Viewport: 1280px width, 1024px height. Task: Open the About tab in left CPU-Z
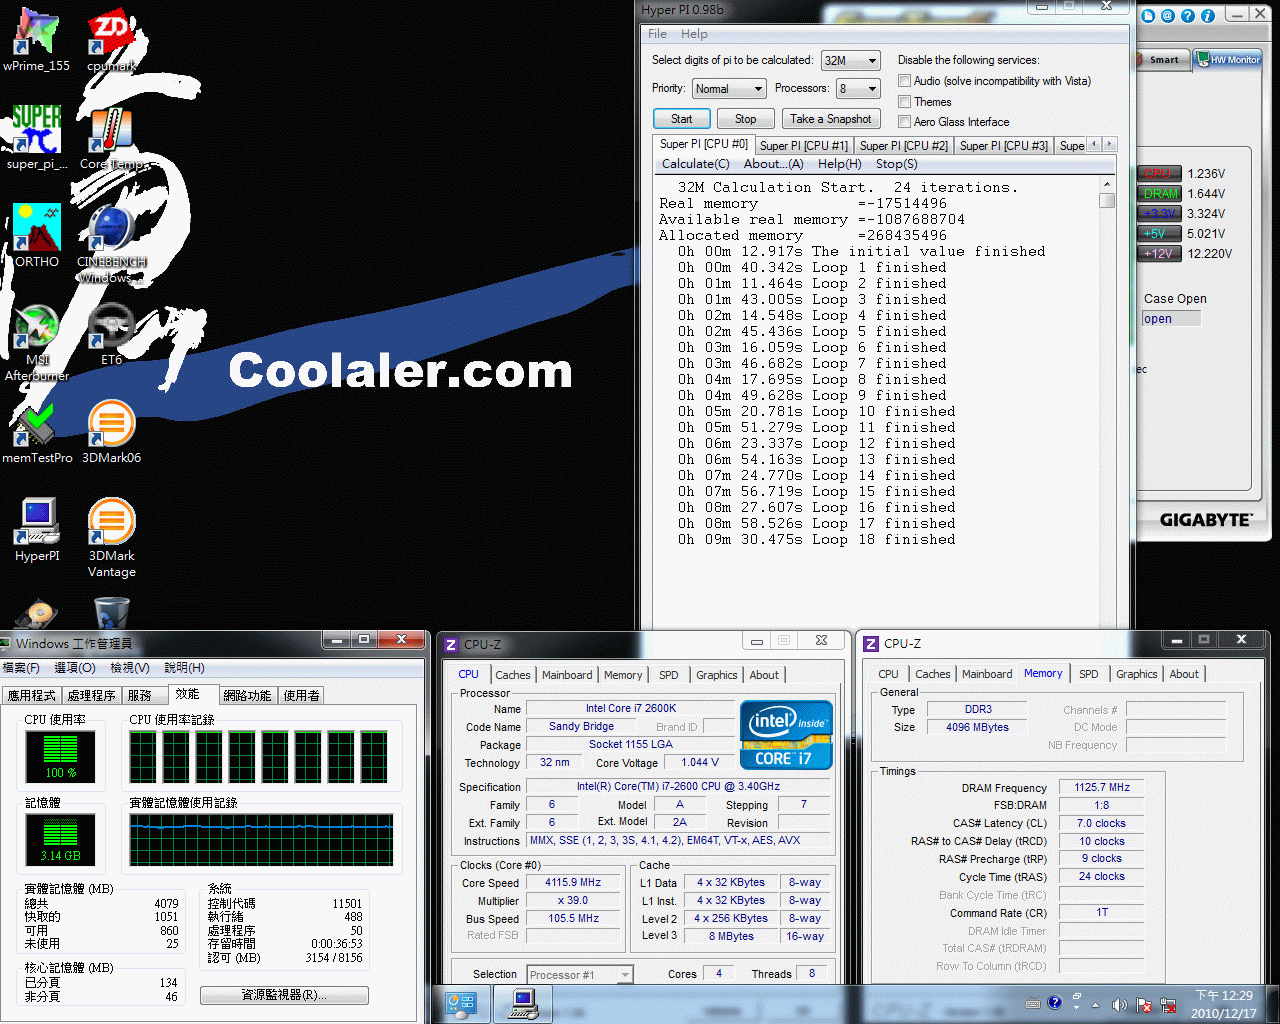tap(764, 675)
